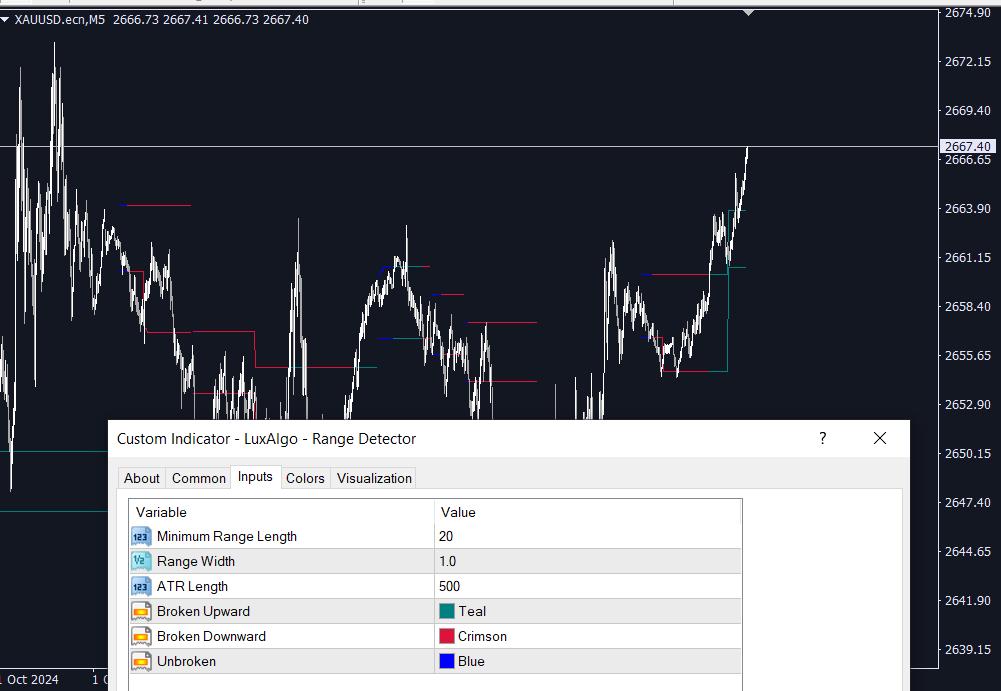Click the 2674.90 price scale label
This screenshot has height=691, width=1001.
968,13
